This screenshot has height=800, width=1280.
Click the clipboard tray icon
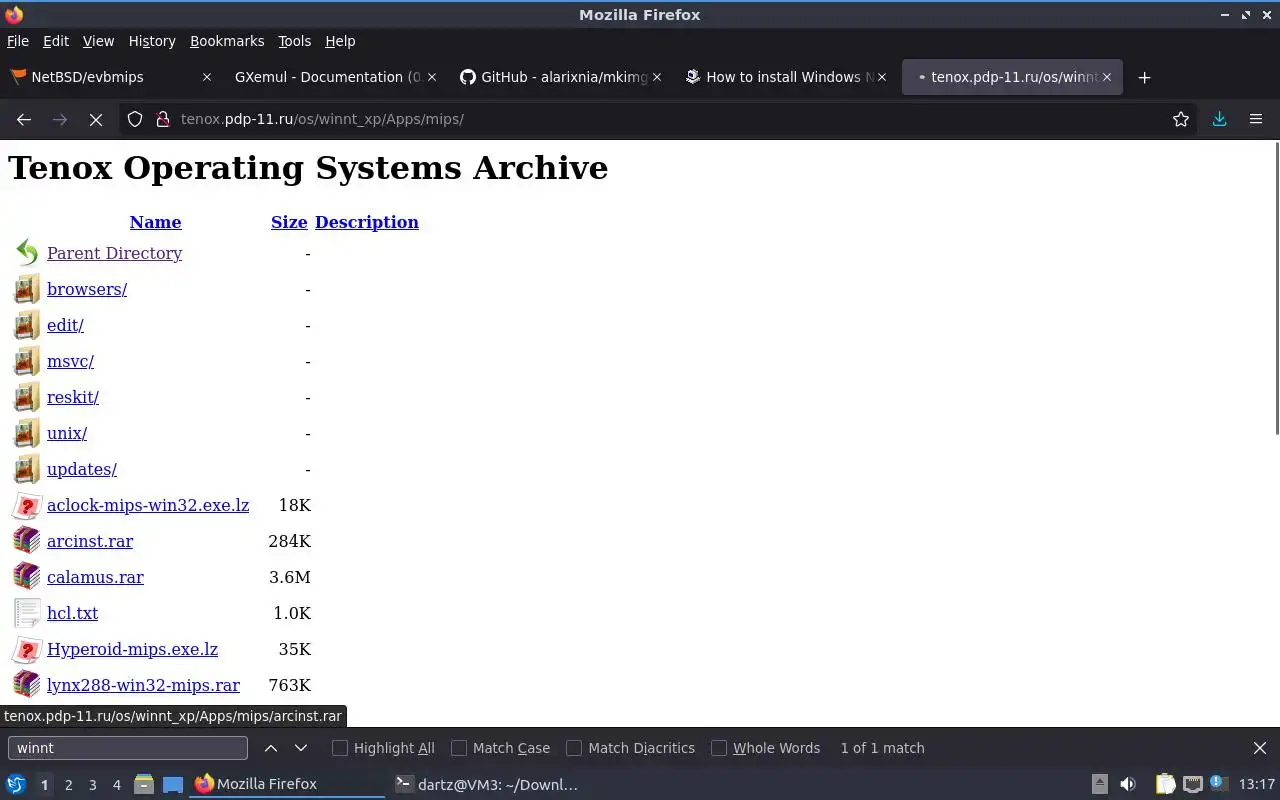point(1165,784)
